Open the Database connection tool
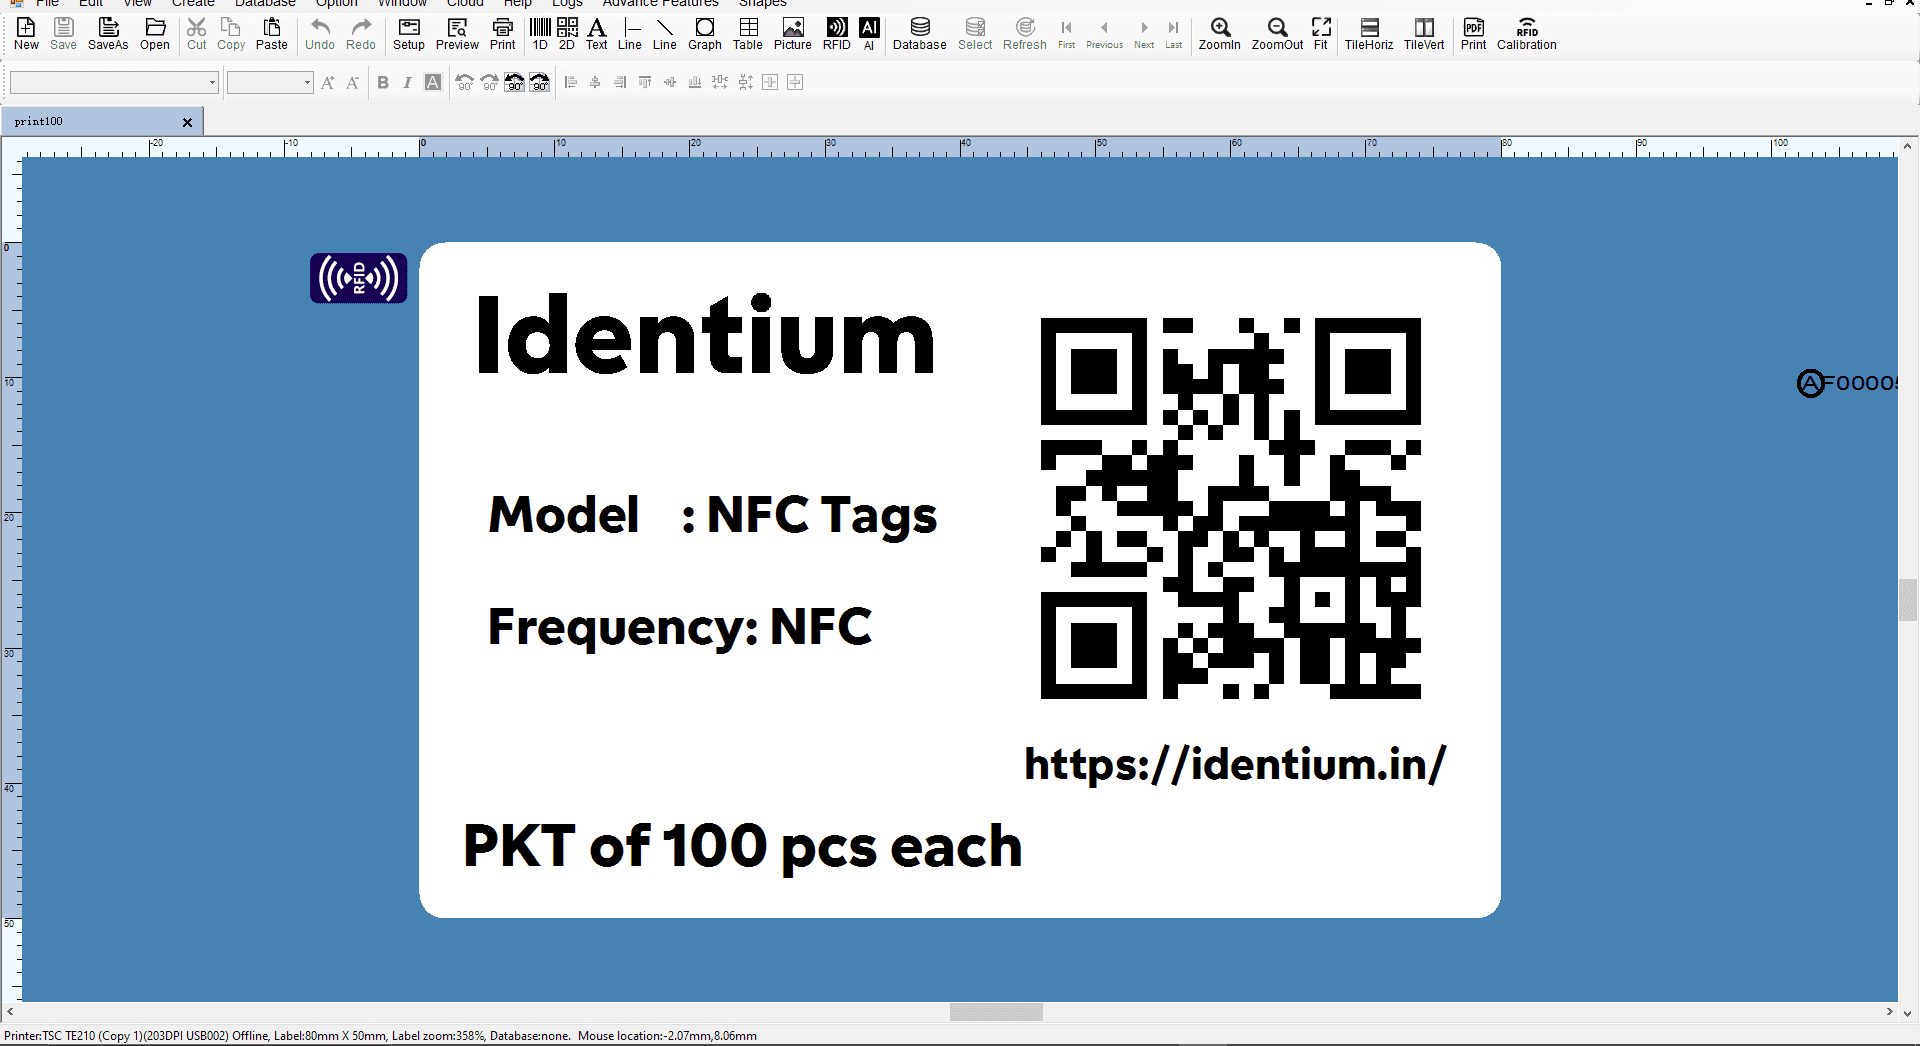1920x1046 pixels. pos(920,34)
